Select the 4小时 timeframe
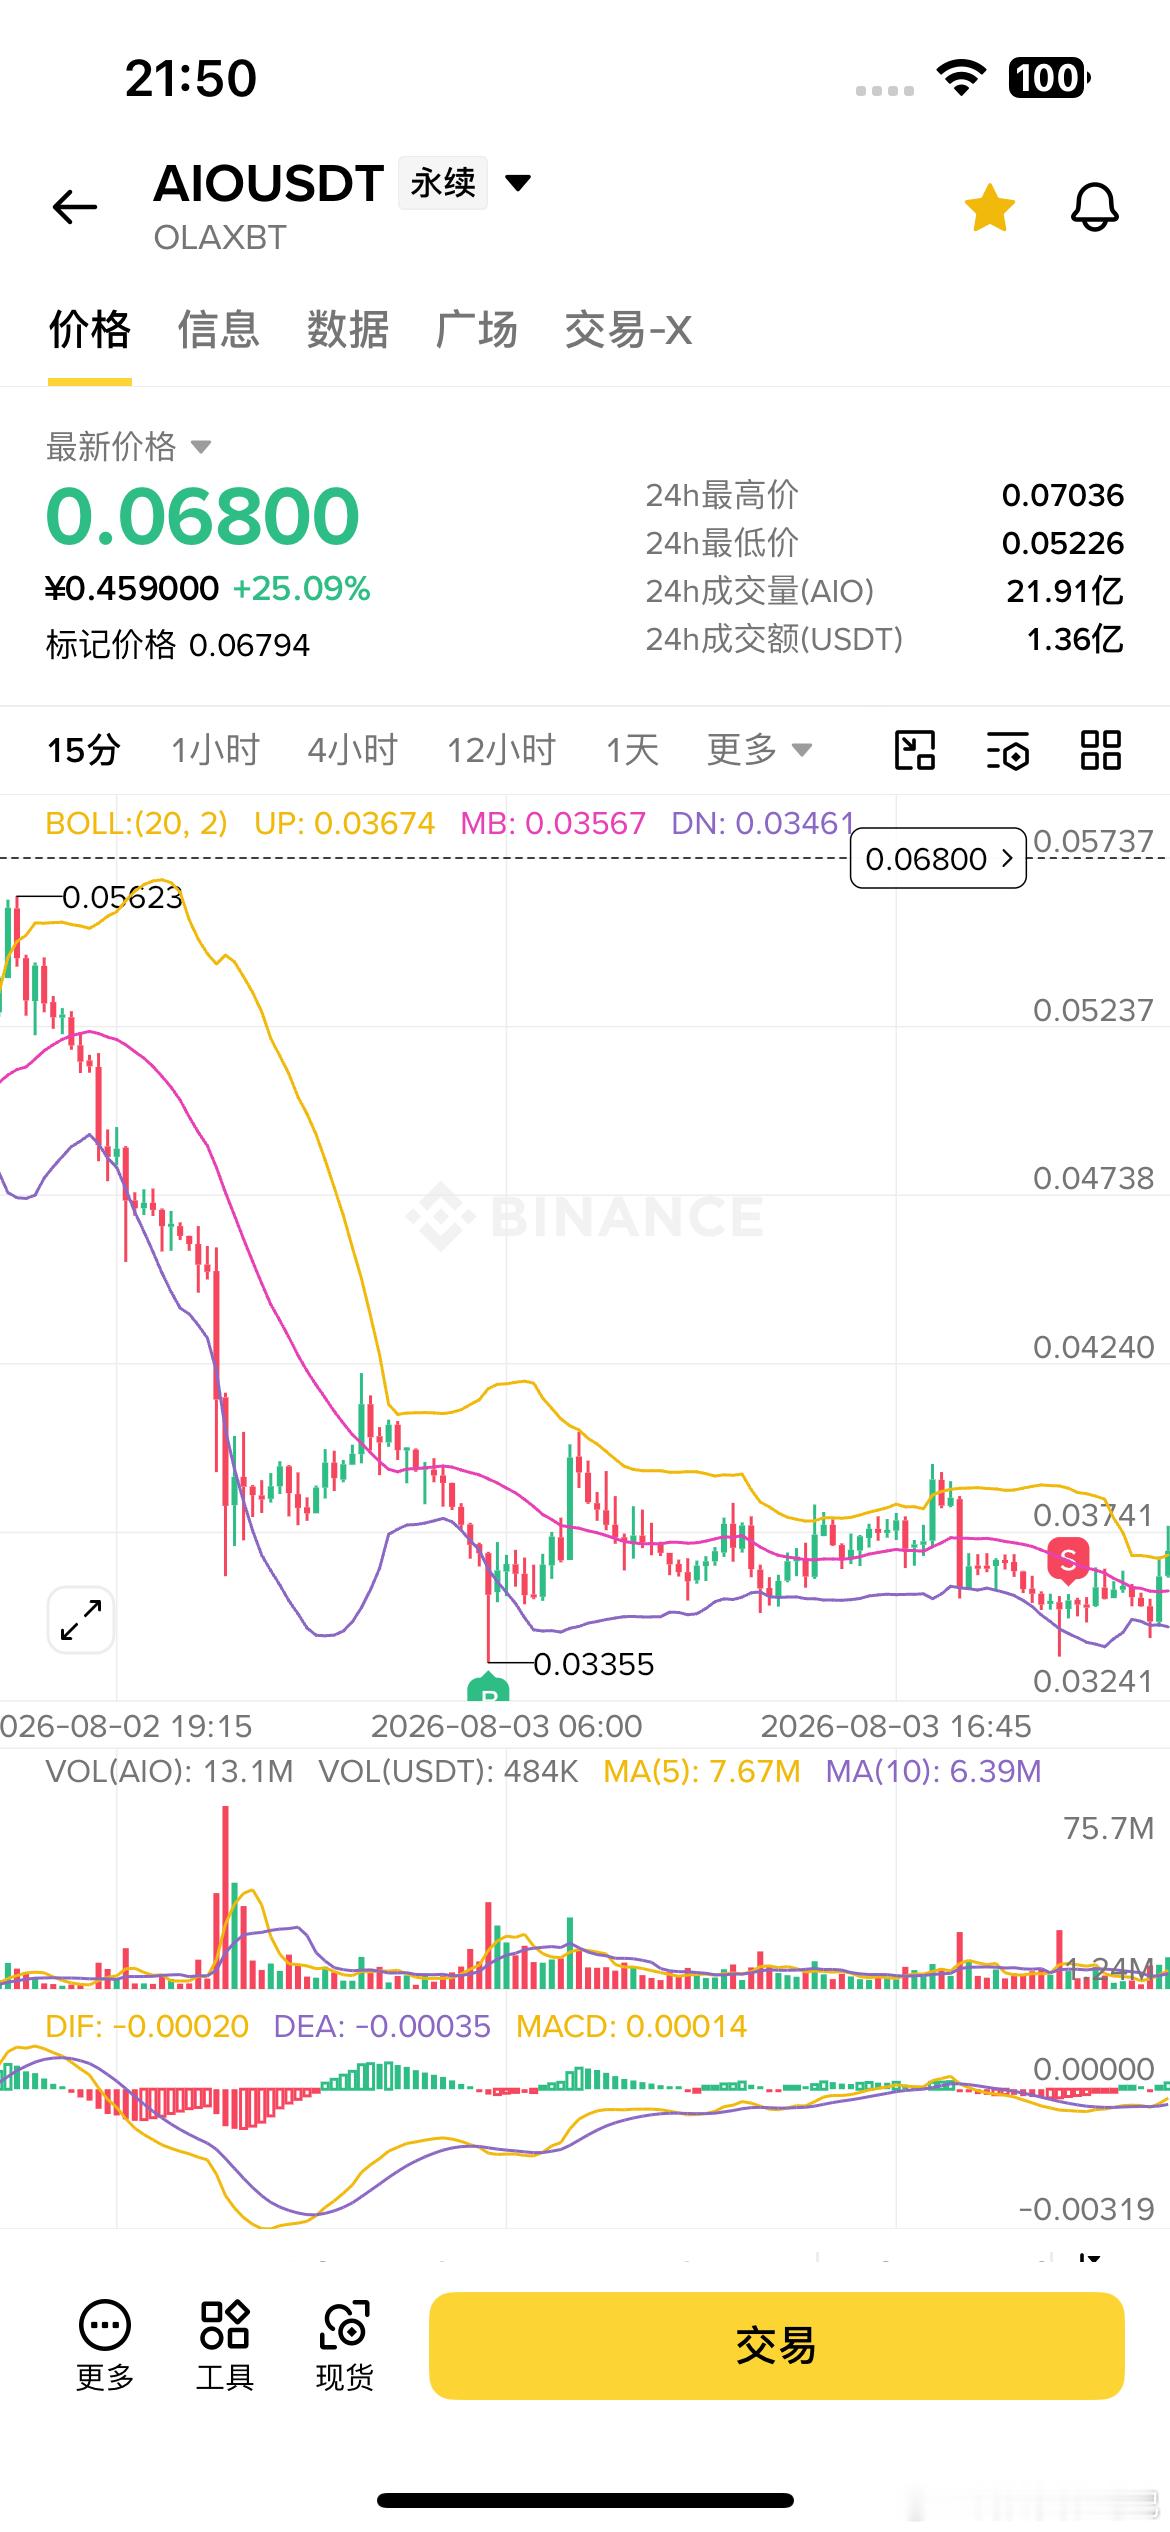1170x2532 pixels. tap(353, 749)
